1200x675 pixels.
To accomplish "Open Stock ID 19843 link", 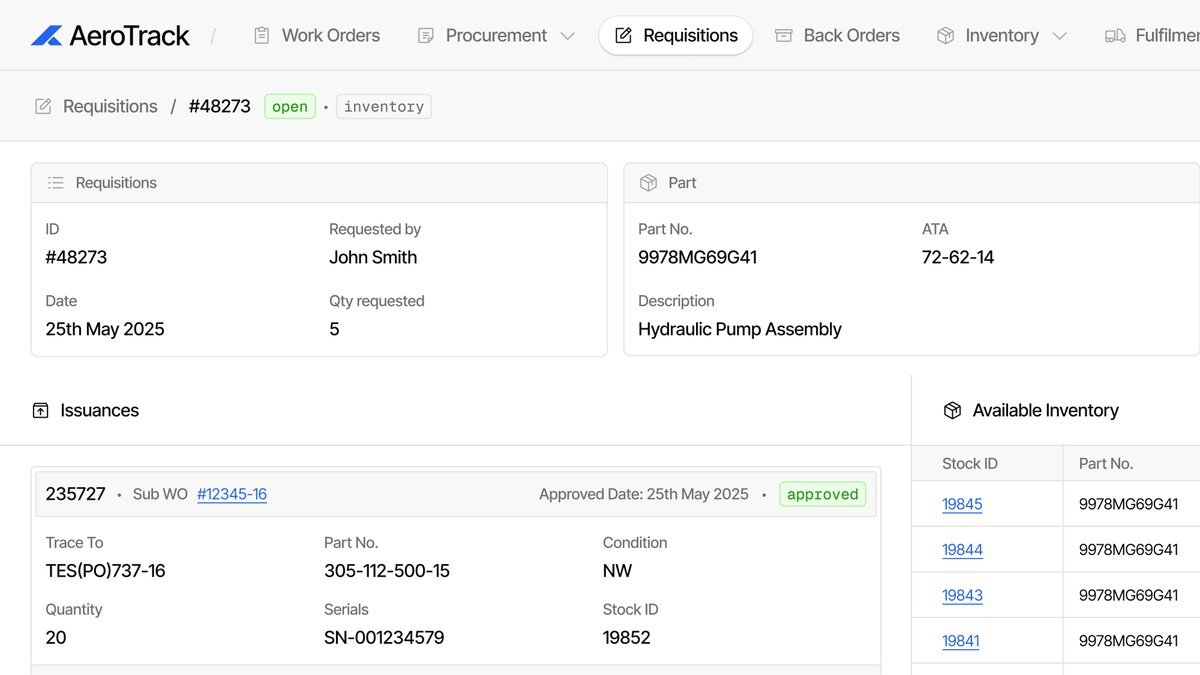I will tap(962, 595).
